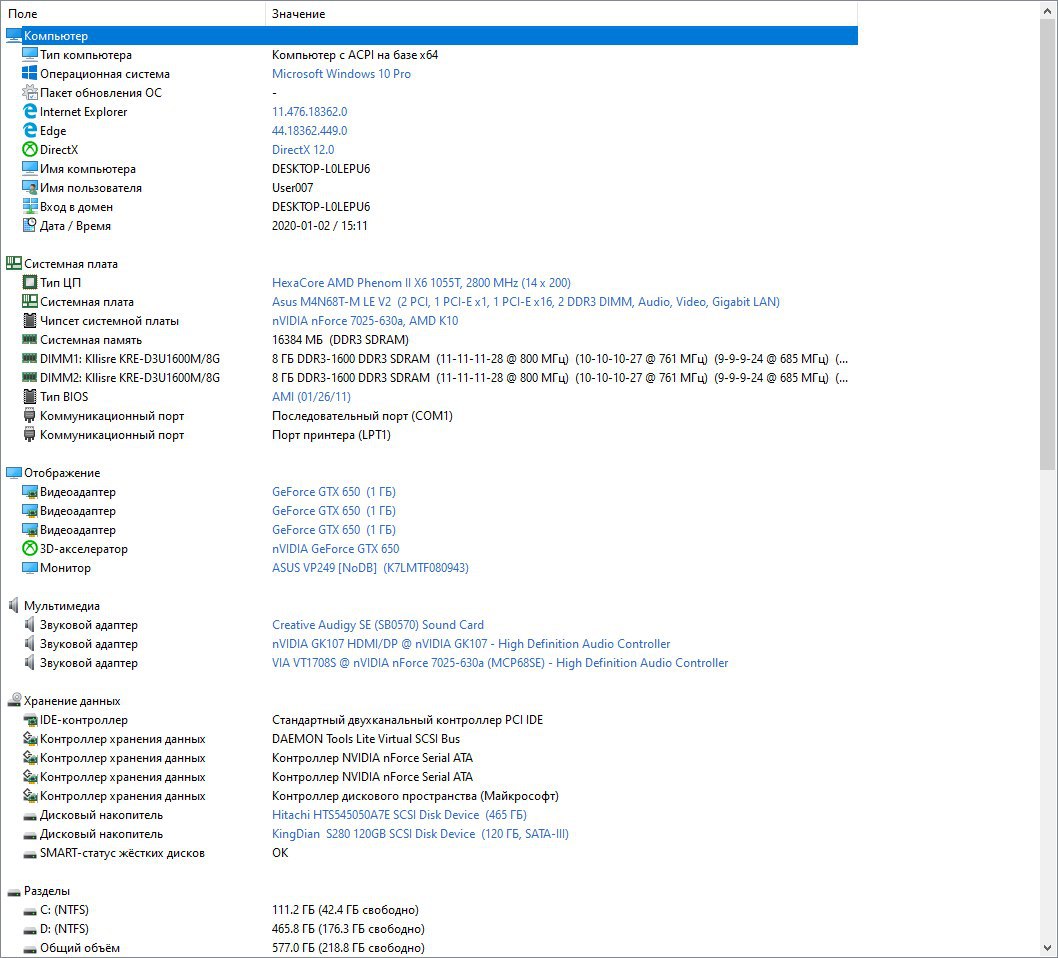Click the Порт принтера (LPT1) value
1058x958 pixels.
pos(331,434)
